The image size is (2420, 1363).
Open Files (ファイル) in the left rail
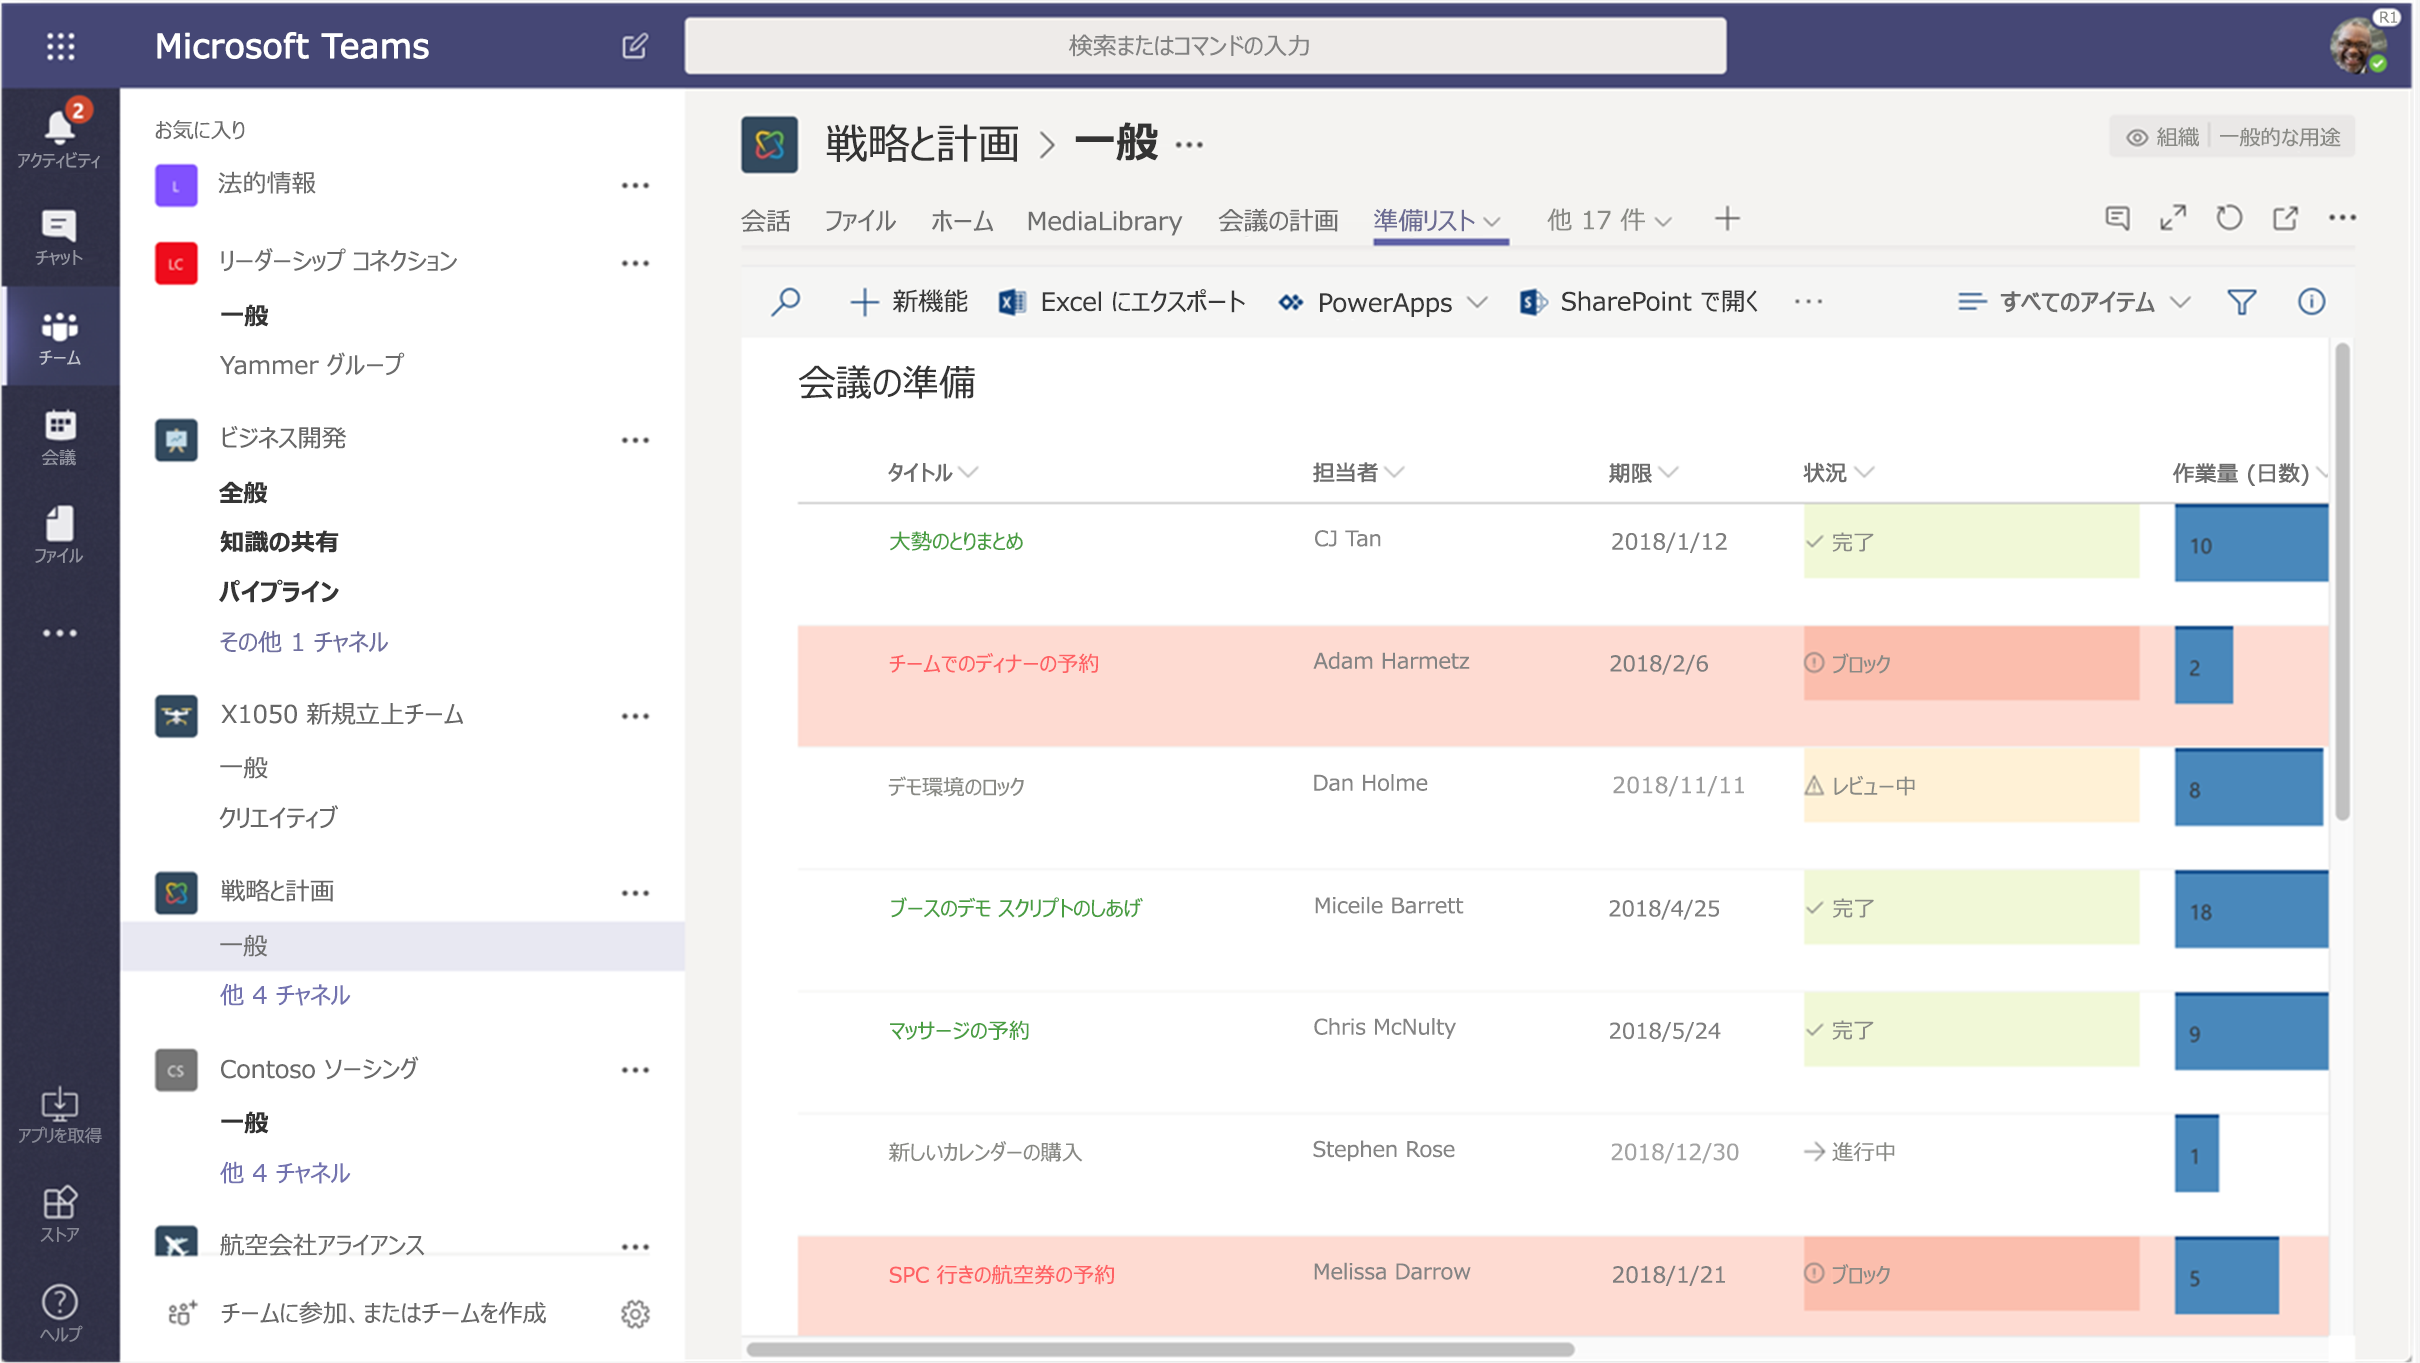[59, 535]
